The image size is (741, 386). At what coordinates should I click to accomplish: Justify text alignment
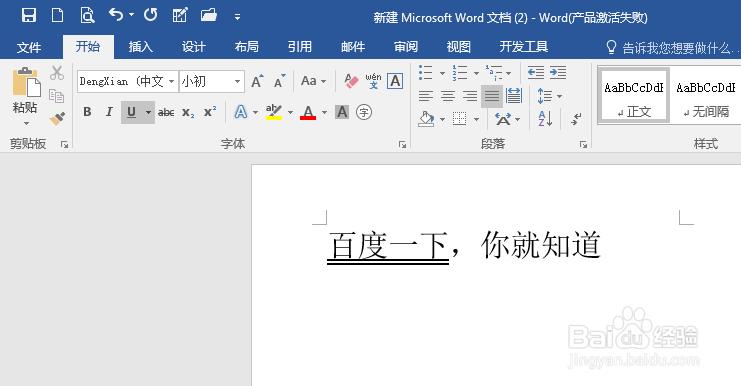(x=491, y=96)
